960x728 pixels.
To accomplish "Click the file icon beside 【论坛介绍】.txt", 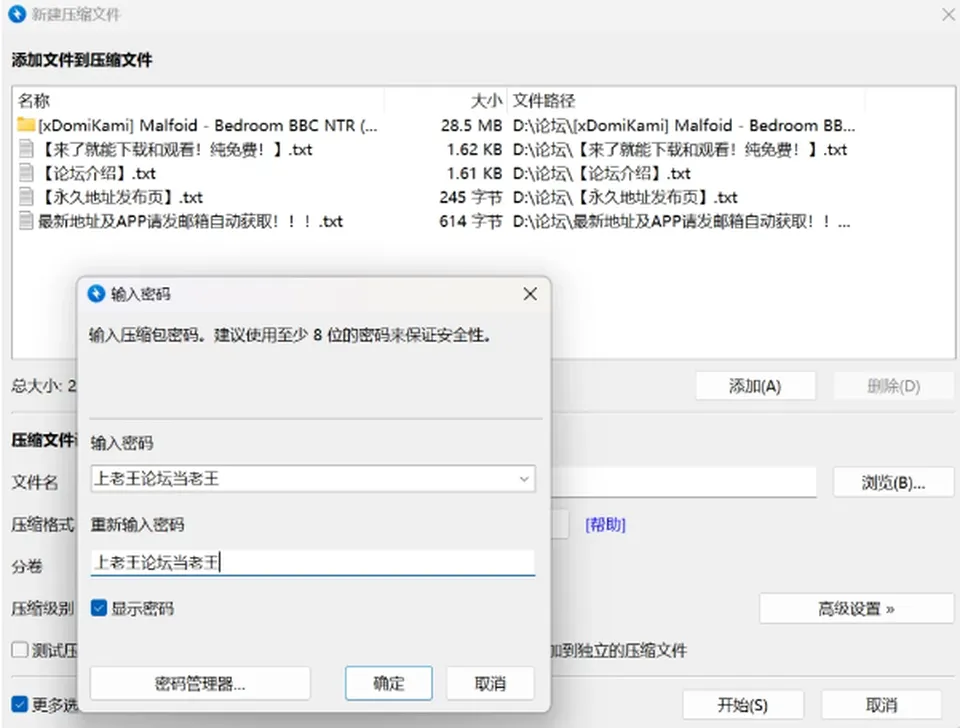I will coord(26,173).
